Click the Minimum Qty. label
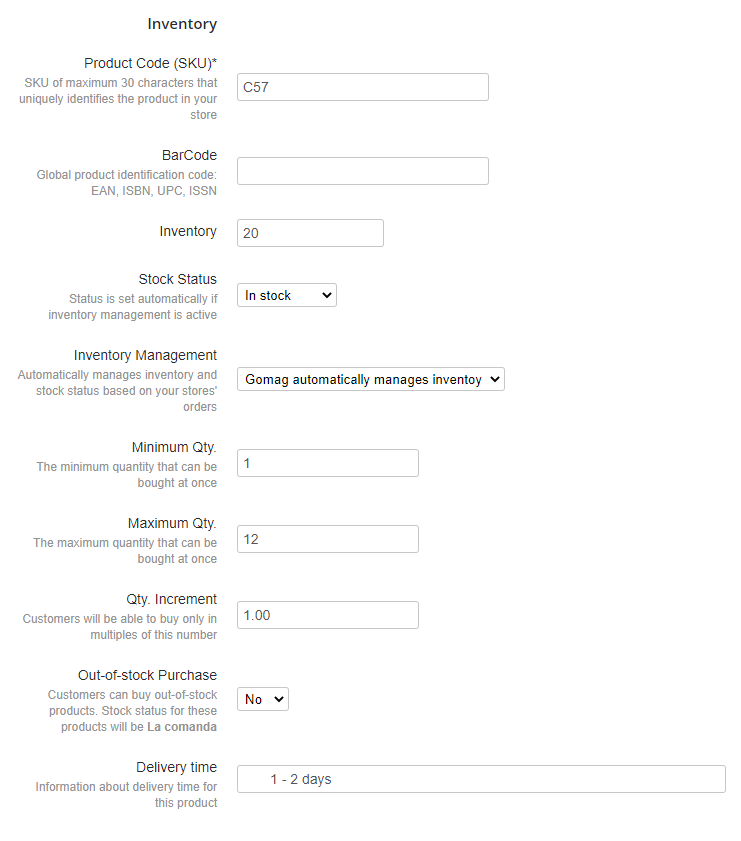Screen dimensions: 741x841 click(174, 447)
